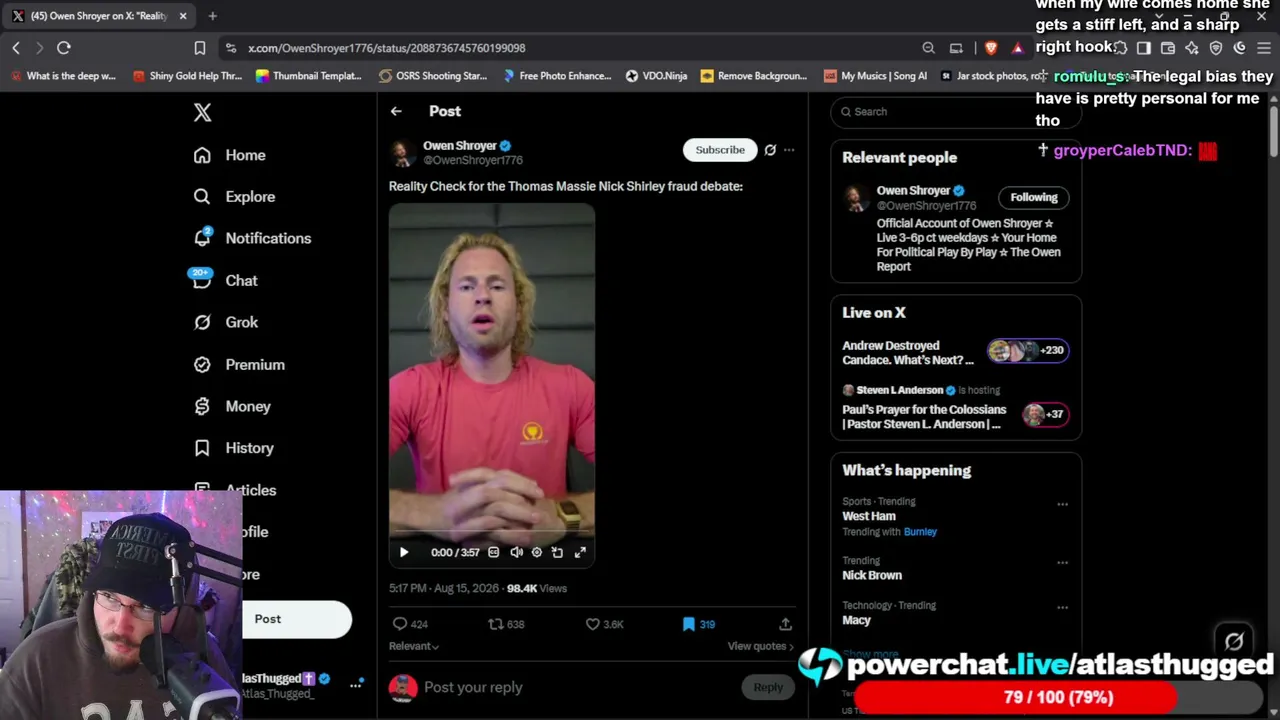The width and height of the screenshot is (1280, 720).
Task: Click the Brave Shields lion icon
Action: 991,48
